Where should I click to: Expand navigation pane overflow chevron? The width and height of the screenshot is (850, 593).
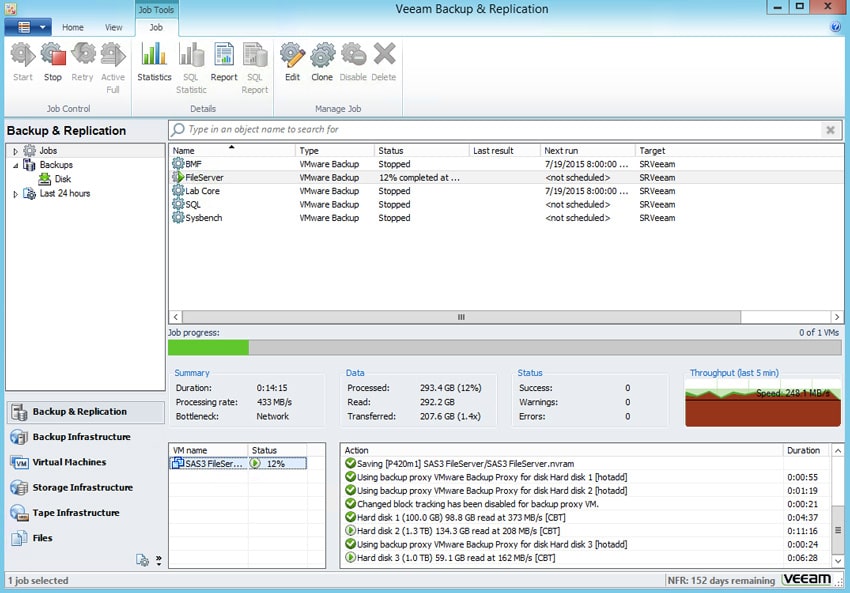[159, 560]
